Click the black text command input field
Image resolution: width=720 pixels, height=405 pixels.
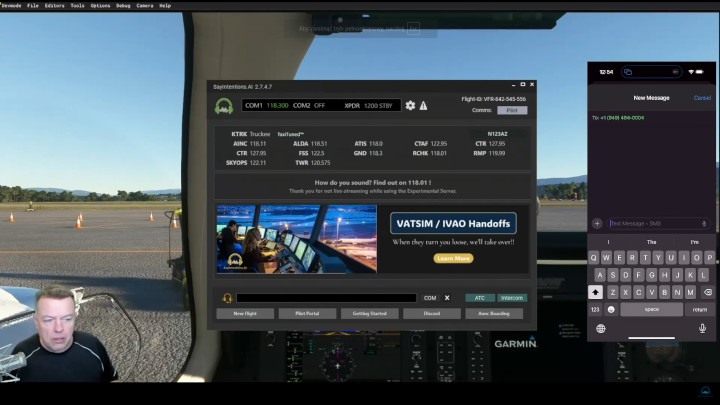(x=326, y=298)
